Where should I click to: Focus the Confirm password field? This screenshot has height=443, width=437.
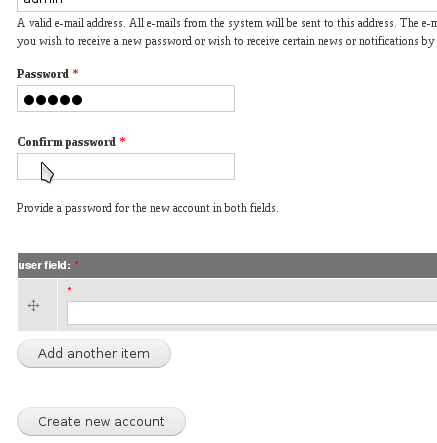tap(126, 167)
